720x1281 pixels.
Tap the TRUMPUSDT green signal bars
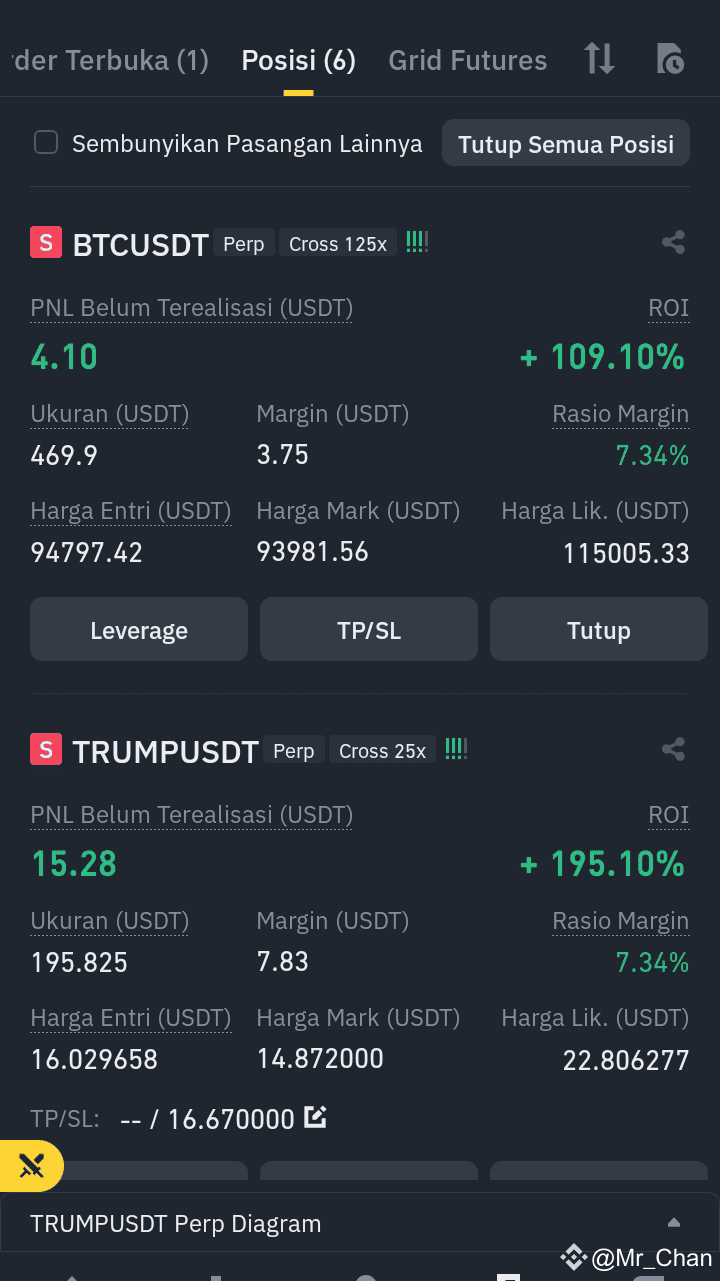456,748
